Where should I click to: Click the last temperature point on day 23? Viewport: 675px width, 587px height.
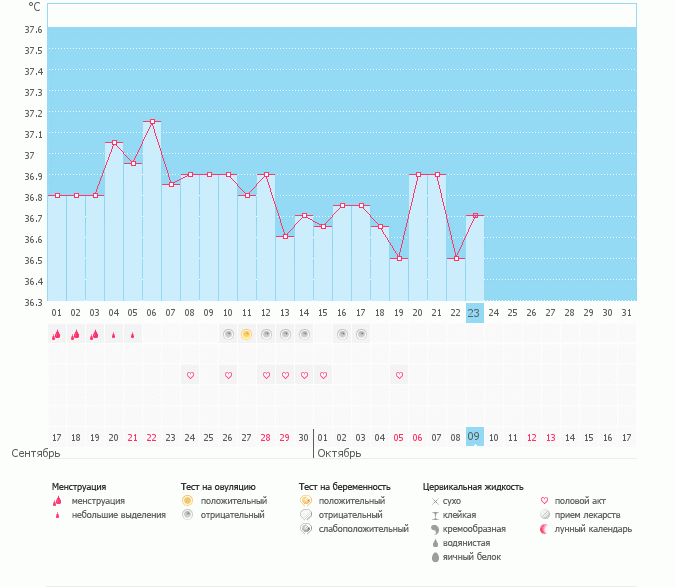[475, 216]
